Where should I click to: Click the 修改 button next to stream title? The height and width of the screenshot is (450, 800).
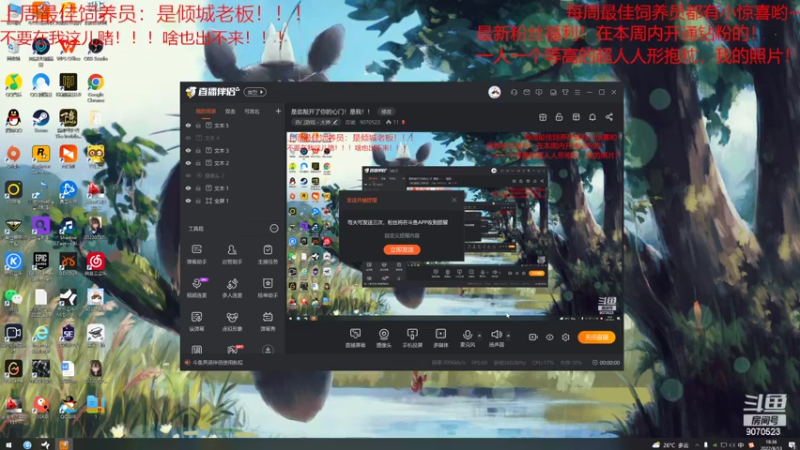386,111
